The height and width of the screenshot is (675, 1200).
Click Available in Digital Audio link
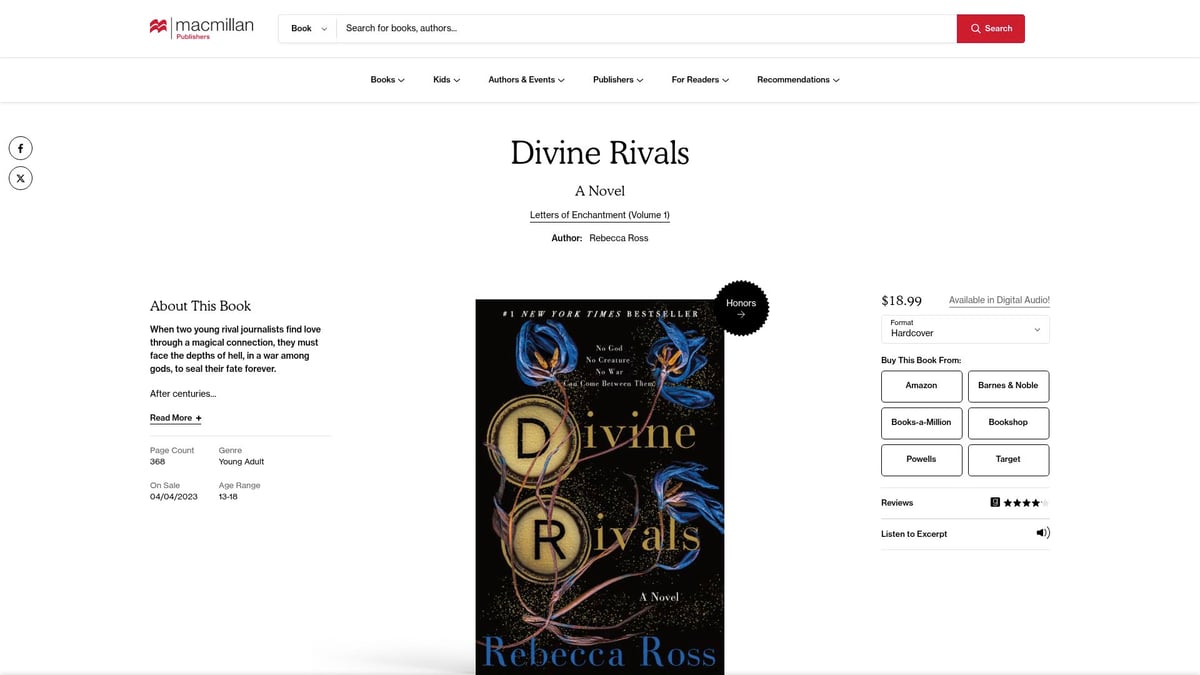998,299
